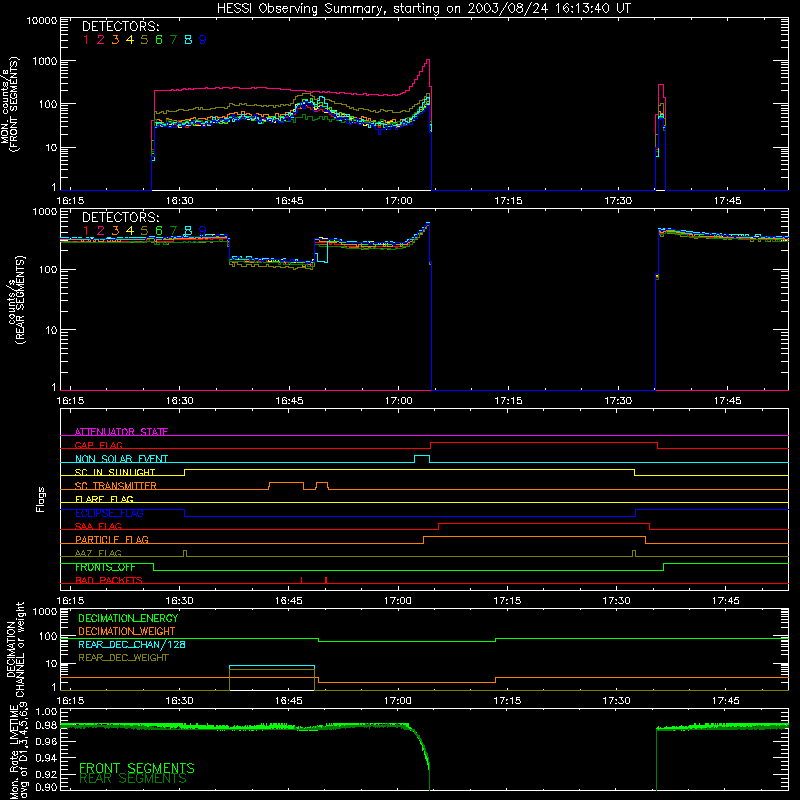Select the 'PARTICLE_FLAG' label
800x800 pixels.
pos(112,540)
